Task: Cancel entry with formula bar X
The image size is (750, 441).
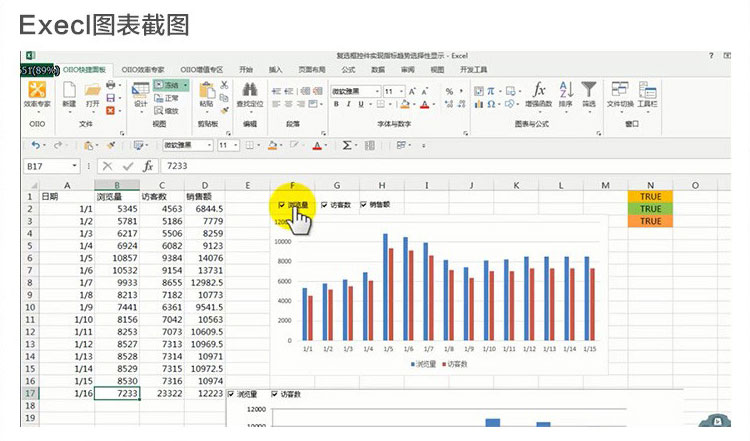Action: pos(107,166)
